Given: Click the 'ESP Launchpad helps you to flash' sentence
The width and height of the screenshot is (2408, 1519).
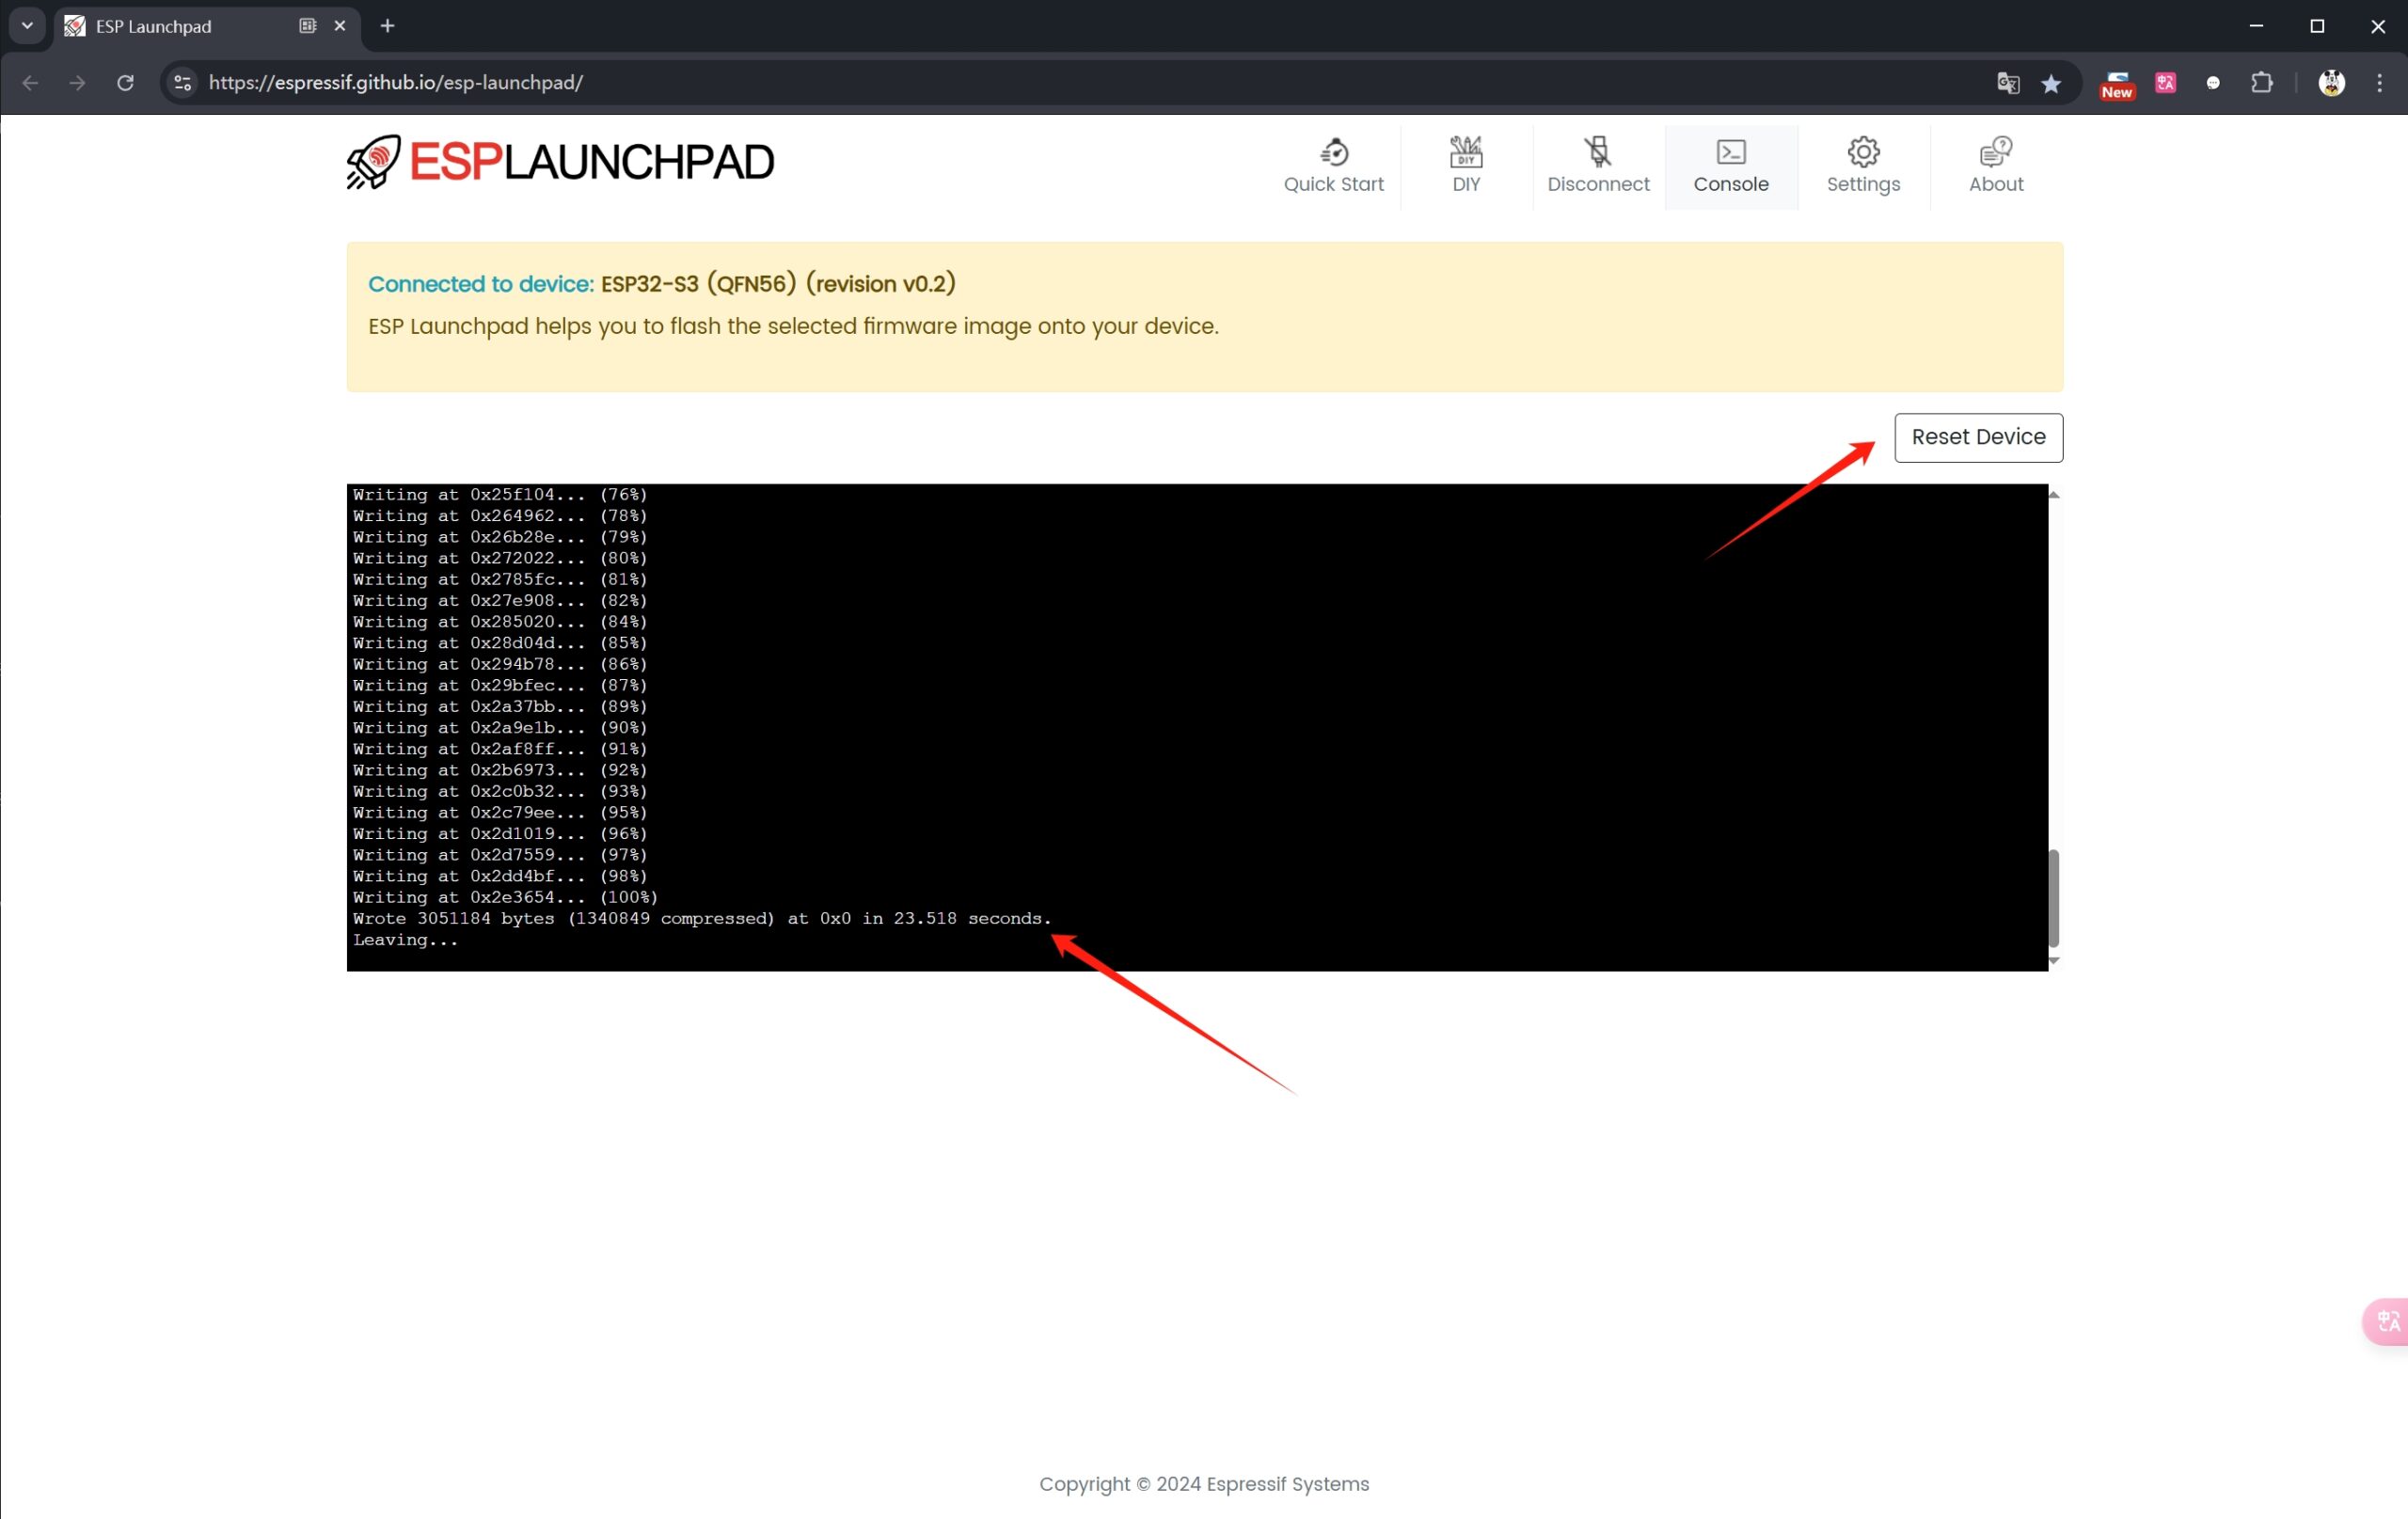Looking at the screenshot, I should (793, 326).
